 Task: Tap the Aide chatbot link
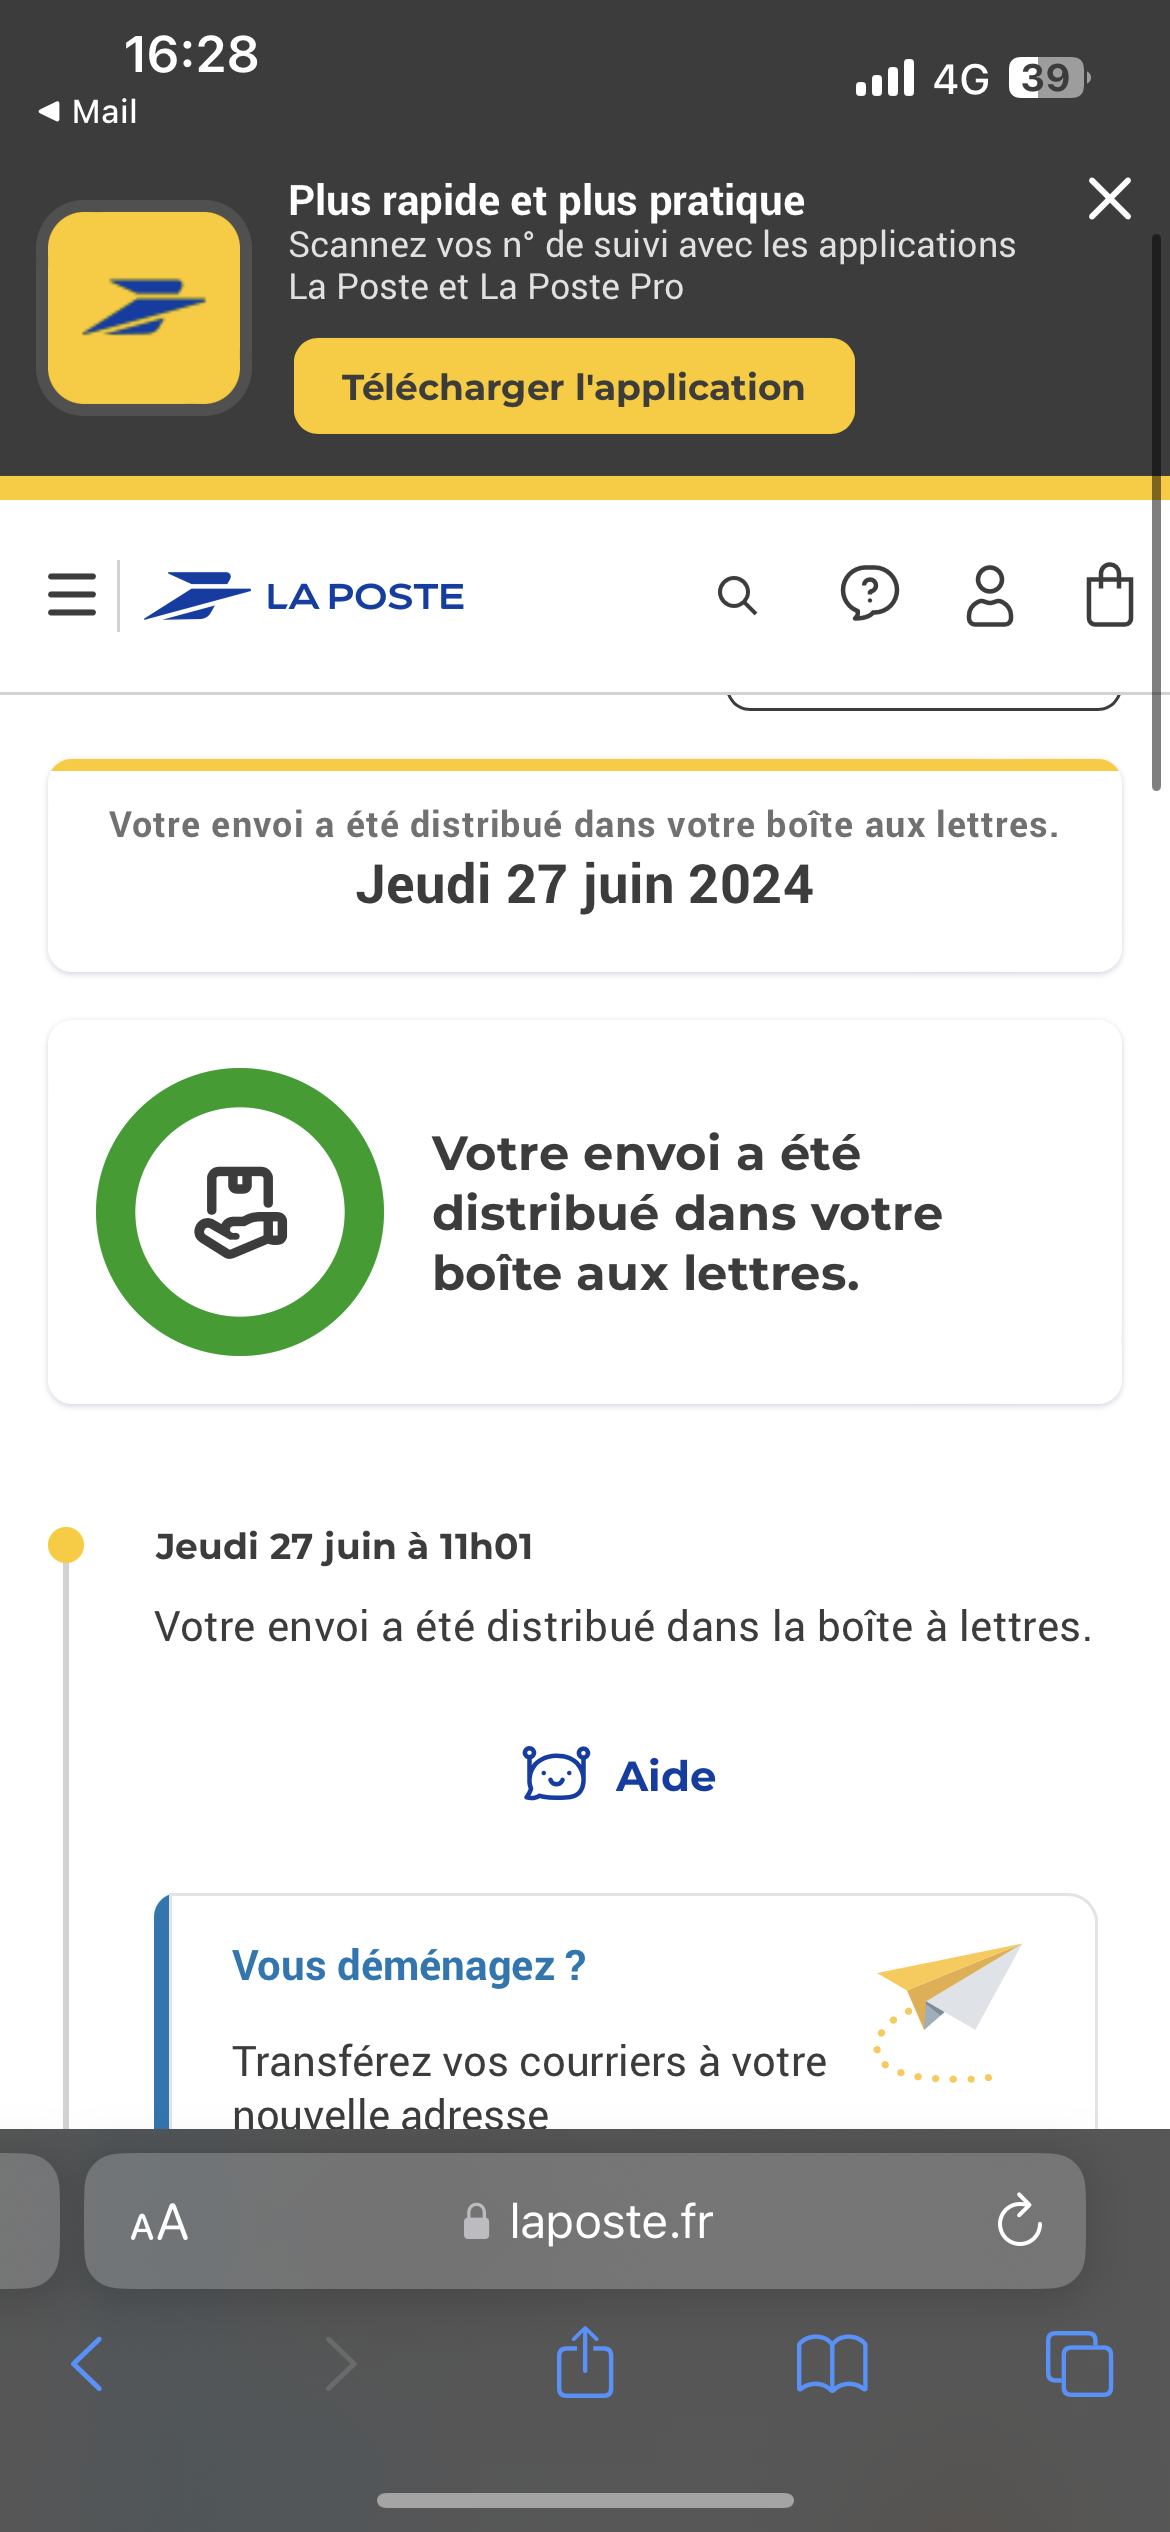620,1776
